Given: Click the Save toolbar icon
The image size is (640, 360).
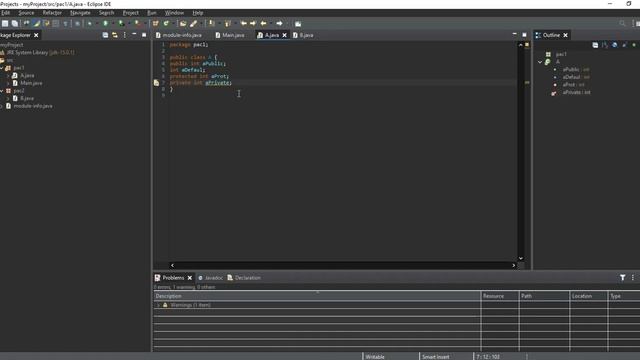Looking at the screenshot, I should (x=5, y=24).
